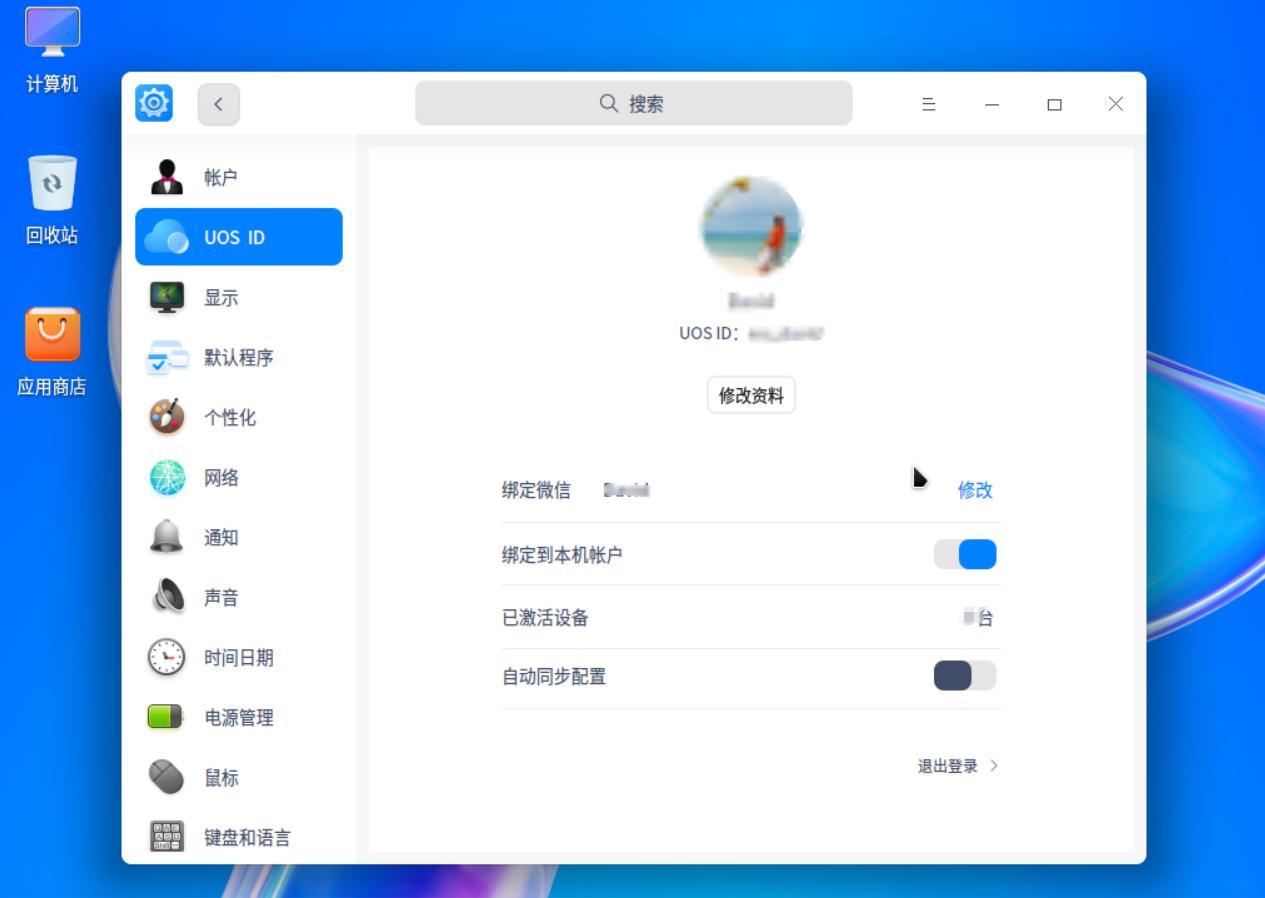Viewport: 1265px width, 898px height.
Task: Toggle 绑定到本机帐户 switch off
Action: (x=965, y=554)
